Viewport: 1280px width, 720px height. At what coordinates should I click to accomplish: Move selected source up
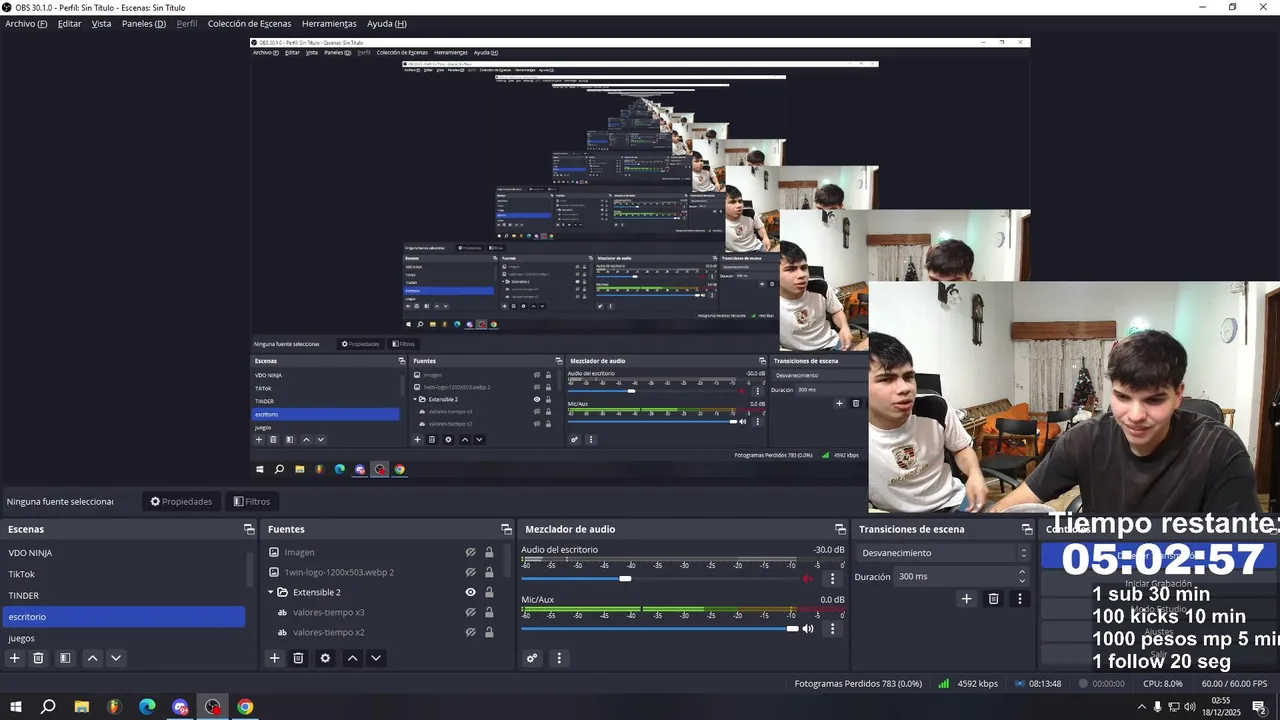[352, 658]
